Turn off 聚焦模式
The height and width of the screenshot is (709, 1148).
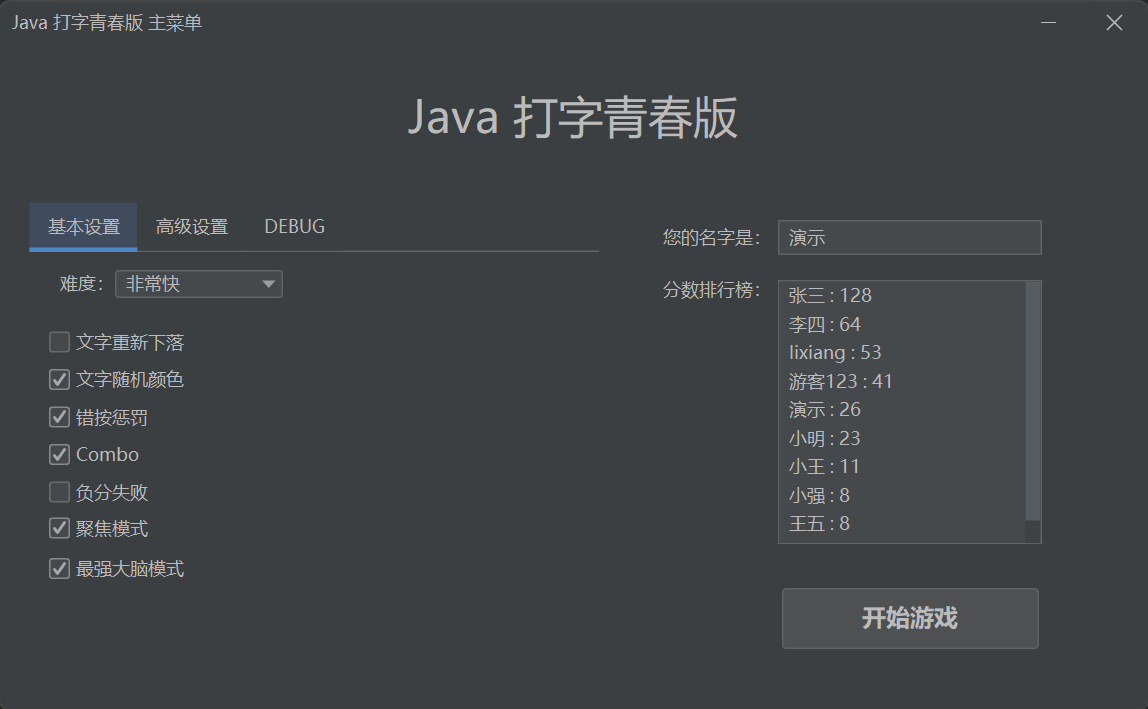click(x=58, y=529)
